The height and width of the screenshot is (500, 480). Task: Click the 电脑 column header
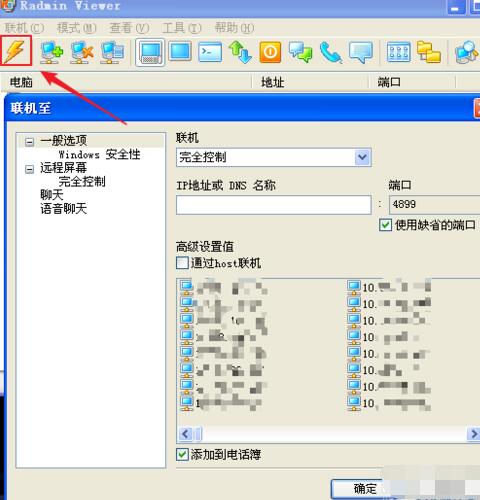click(126, 82)
